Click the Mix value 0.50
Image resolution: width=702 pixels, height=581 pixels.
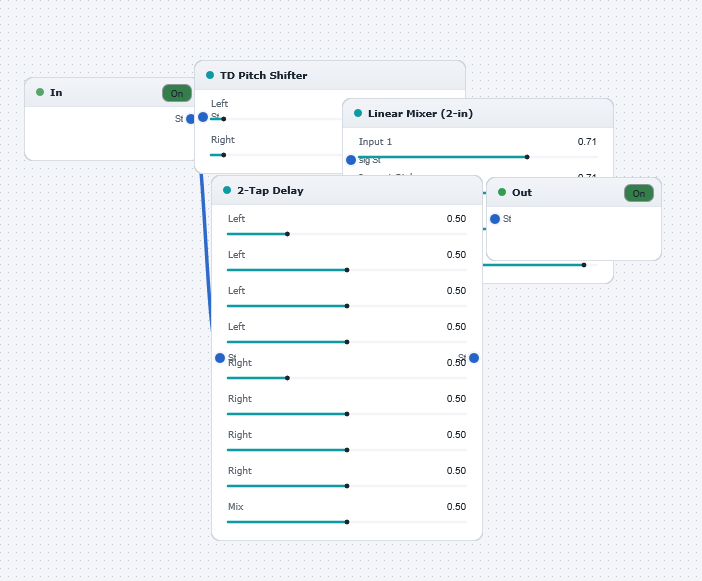(456, 506)
